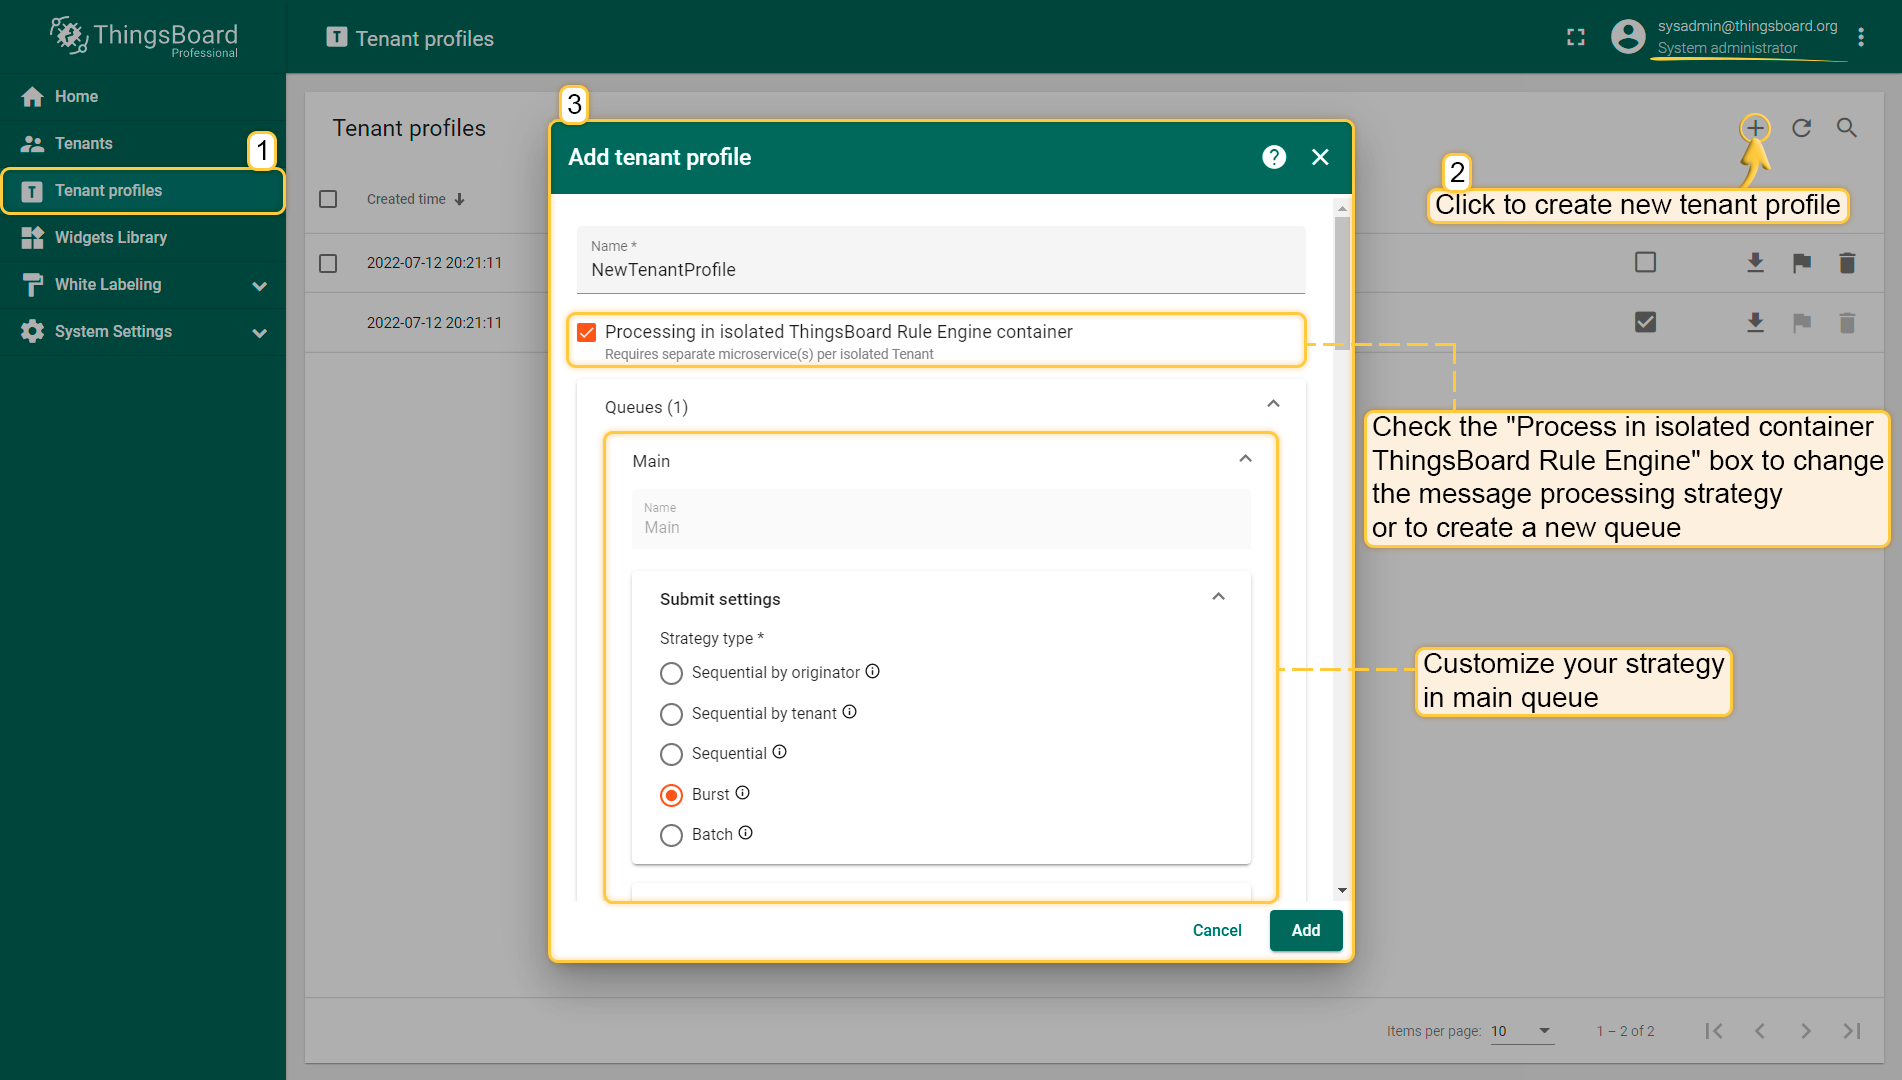Open user menu three-dot icon

(x=1861, y=38)
